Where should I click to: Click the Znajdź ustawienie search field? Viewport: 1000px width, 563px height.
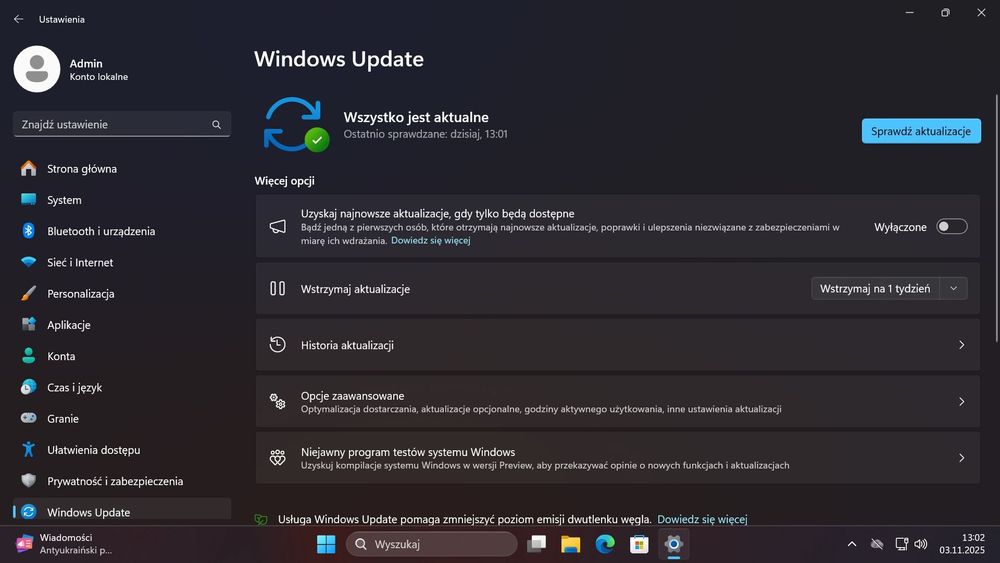click(x=122, y=124)
